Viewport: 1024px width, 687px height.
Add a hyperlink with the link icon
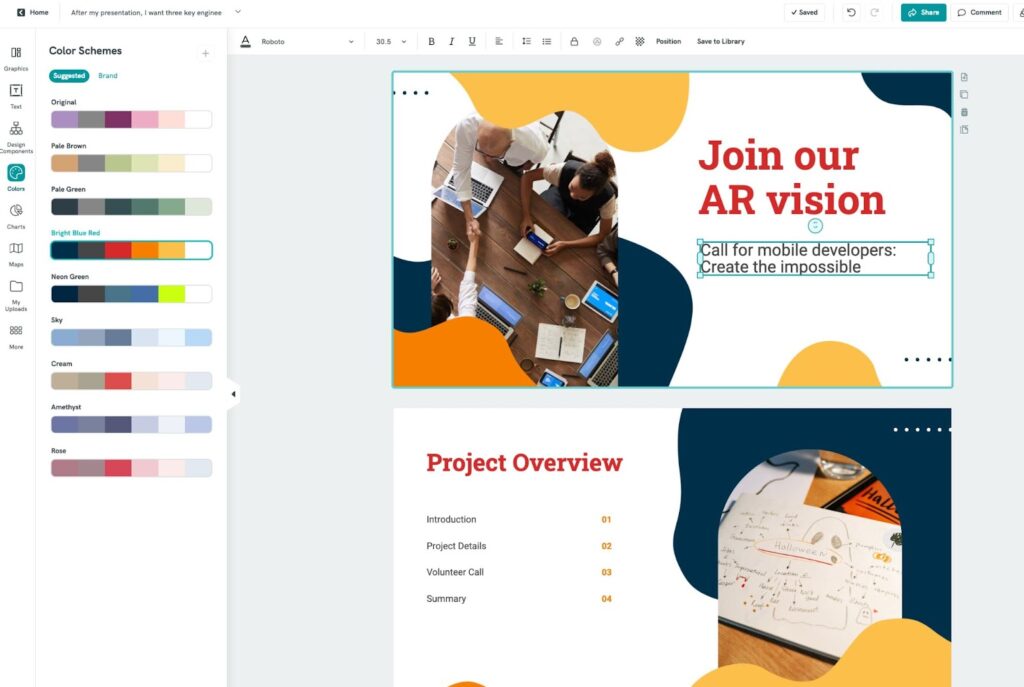pyautogui.click(x=619, y=41)
